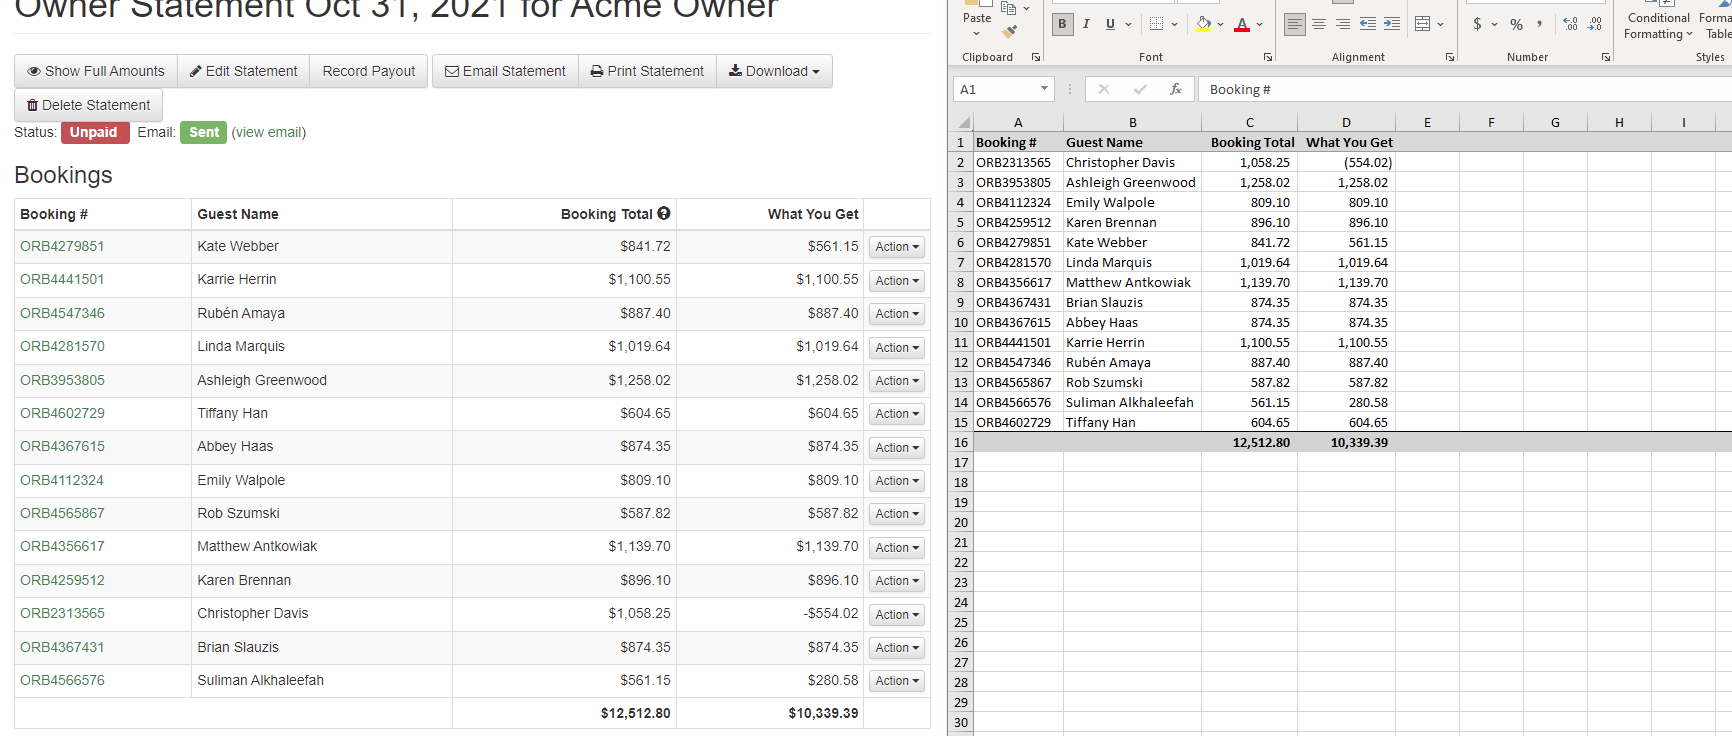The image size is (1732, 736).
Task: Click the Increase Decimal icon
Action: [1570, 24]
